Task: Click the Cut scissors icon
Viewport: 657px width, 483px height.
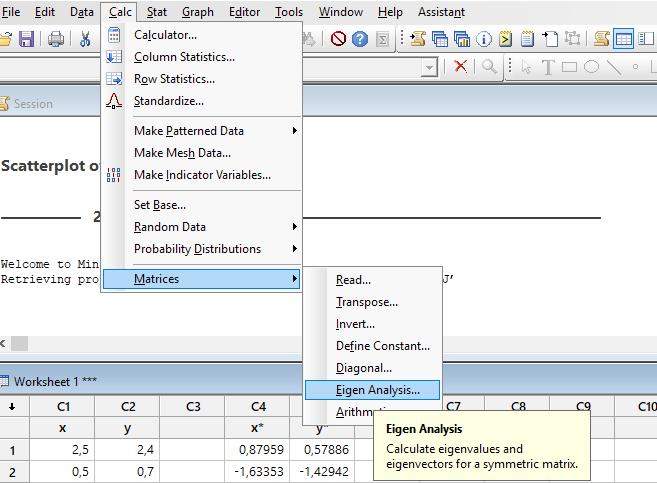Action: point(85,39)
